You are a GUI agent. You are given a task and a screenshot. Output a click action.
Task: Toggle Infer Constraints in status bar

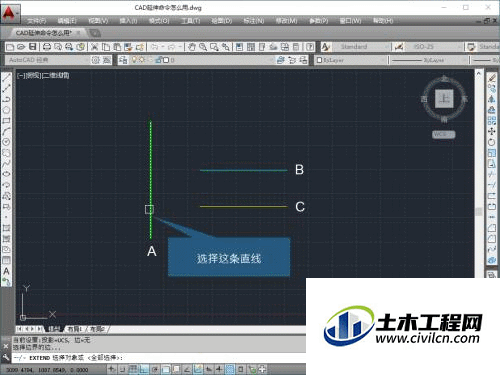(111, 369)
